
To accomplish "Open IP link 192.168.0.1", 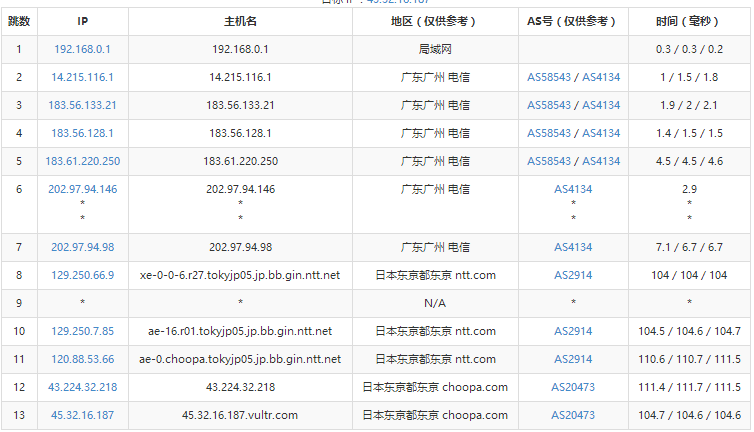I will (82, 49).
